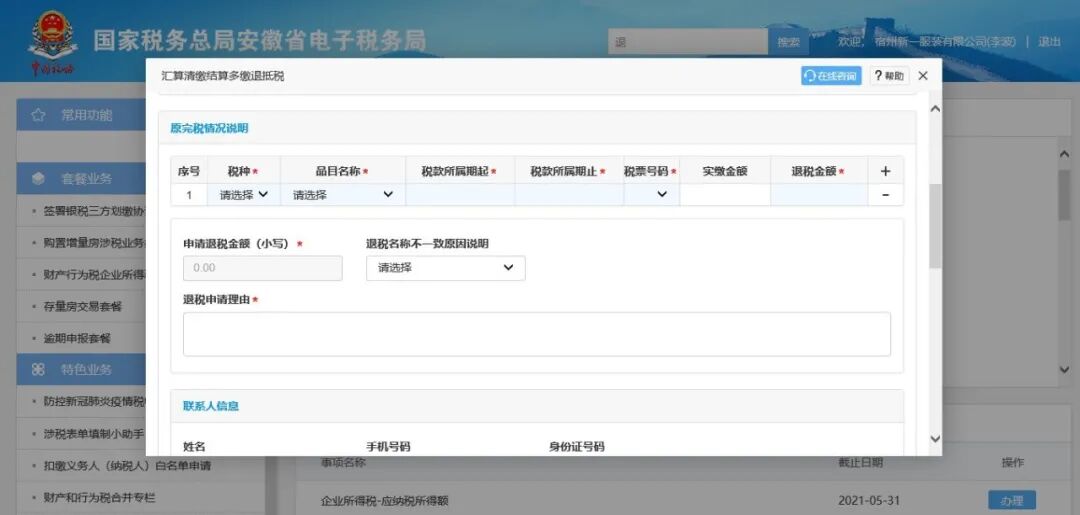Open 防控新冠肺炎疫情税 sidebar item

click(94, 401)
